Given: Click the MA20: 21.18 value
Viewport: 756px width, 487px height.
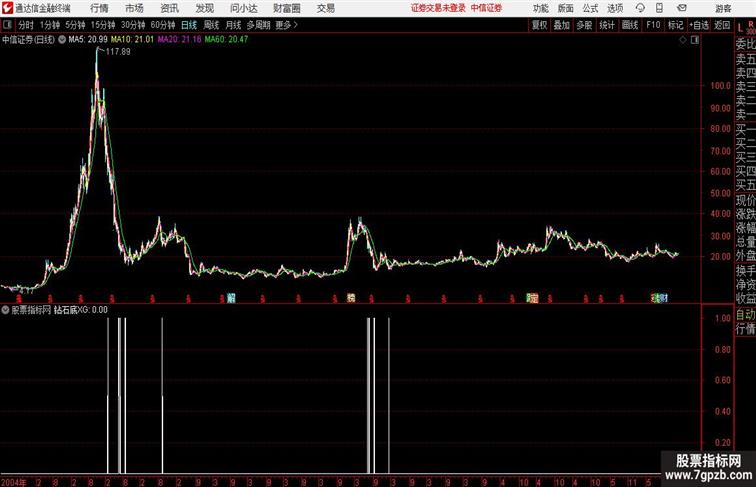Looking at the screenshot, I should (x=179, y=40).
